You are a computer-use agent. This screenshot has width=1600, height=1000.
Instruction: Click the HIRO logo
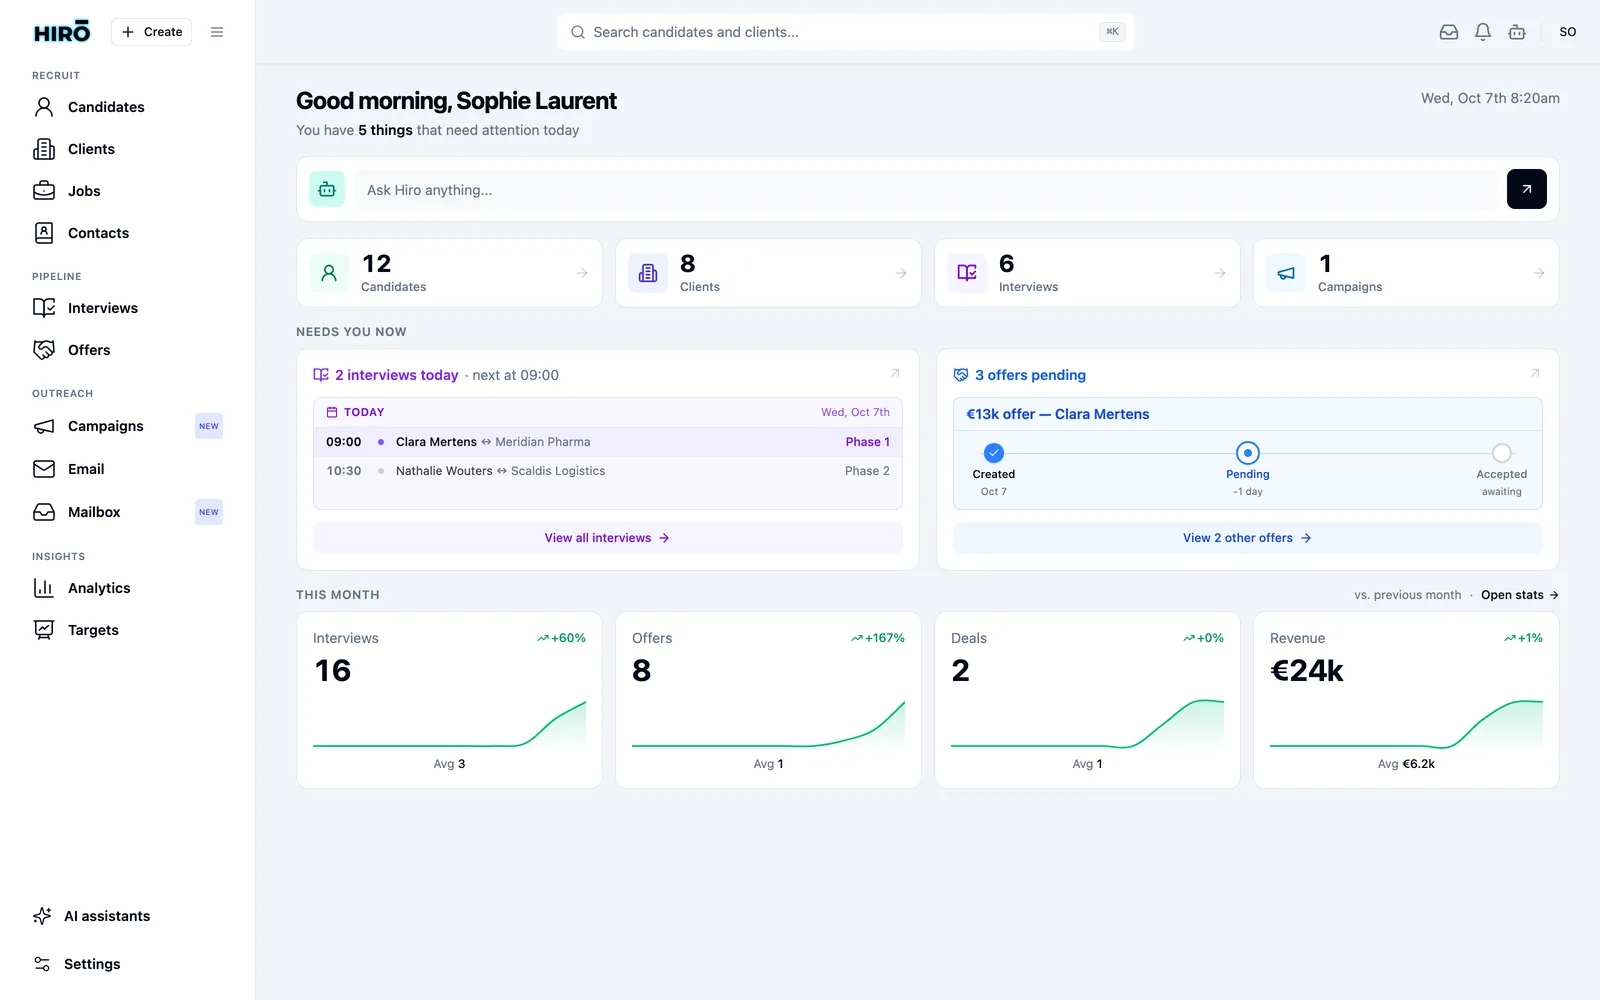(x=62, y=32)
